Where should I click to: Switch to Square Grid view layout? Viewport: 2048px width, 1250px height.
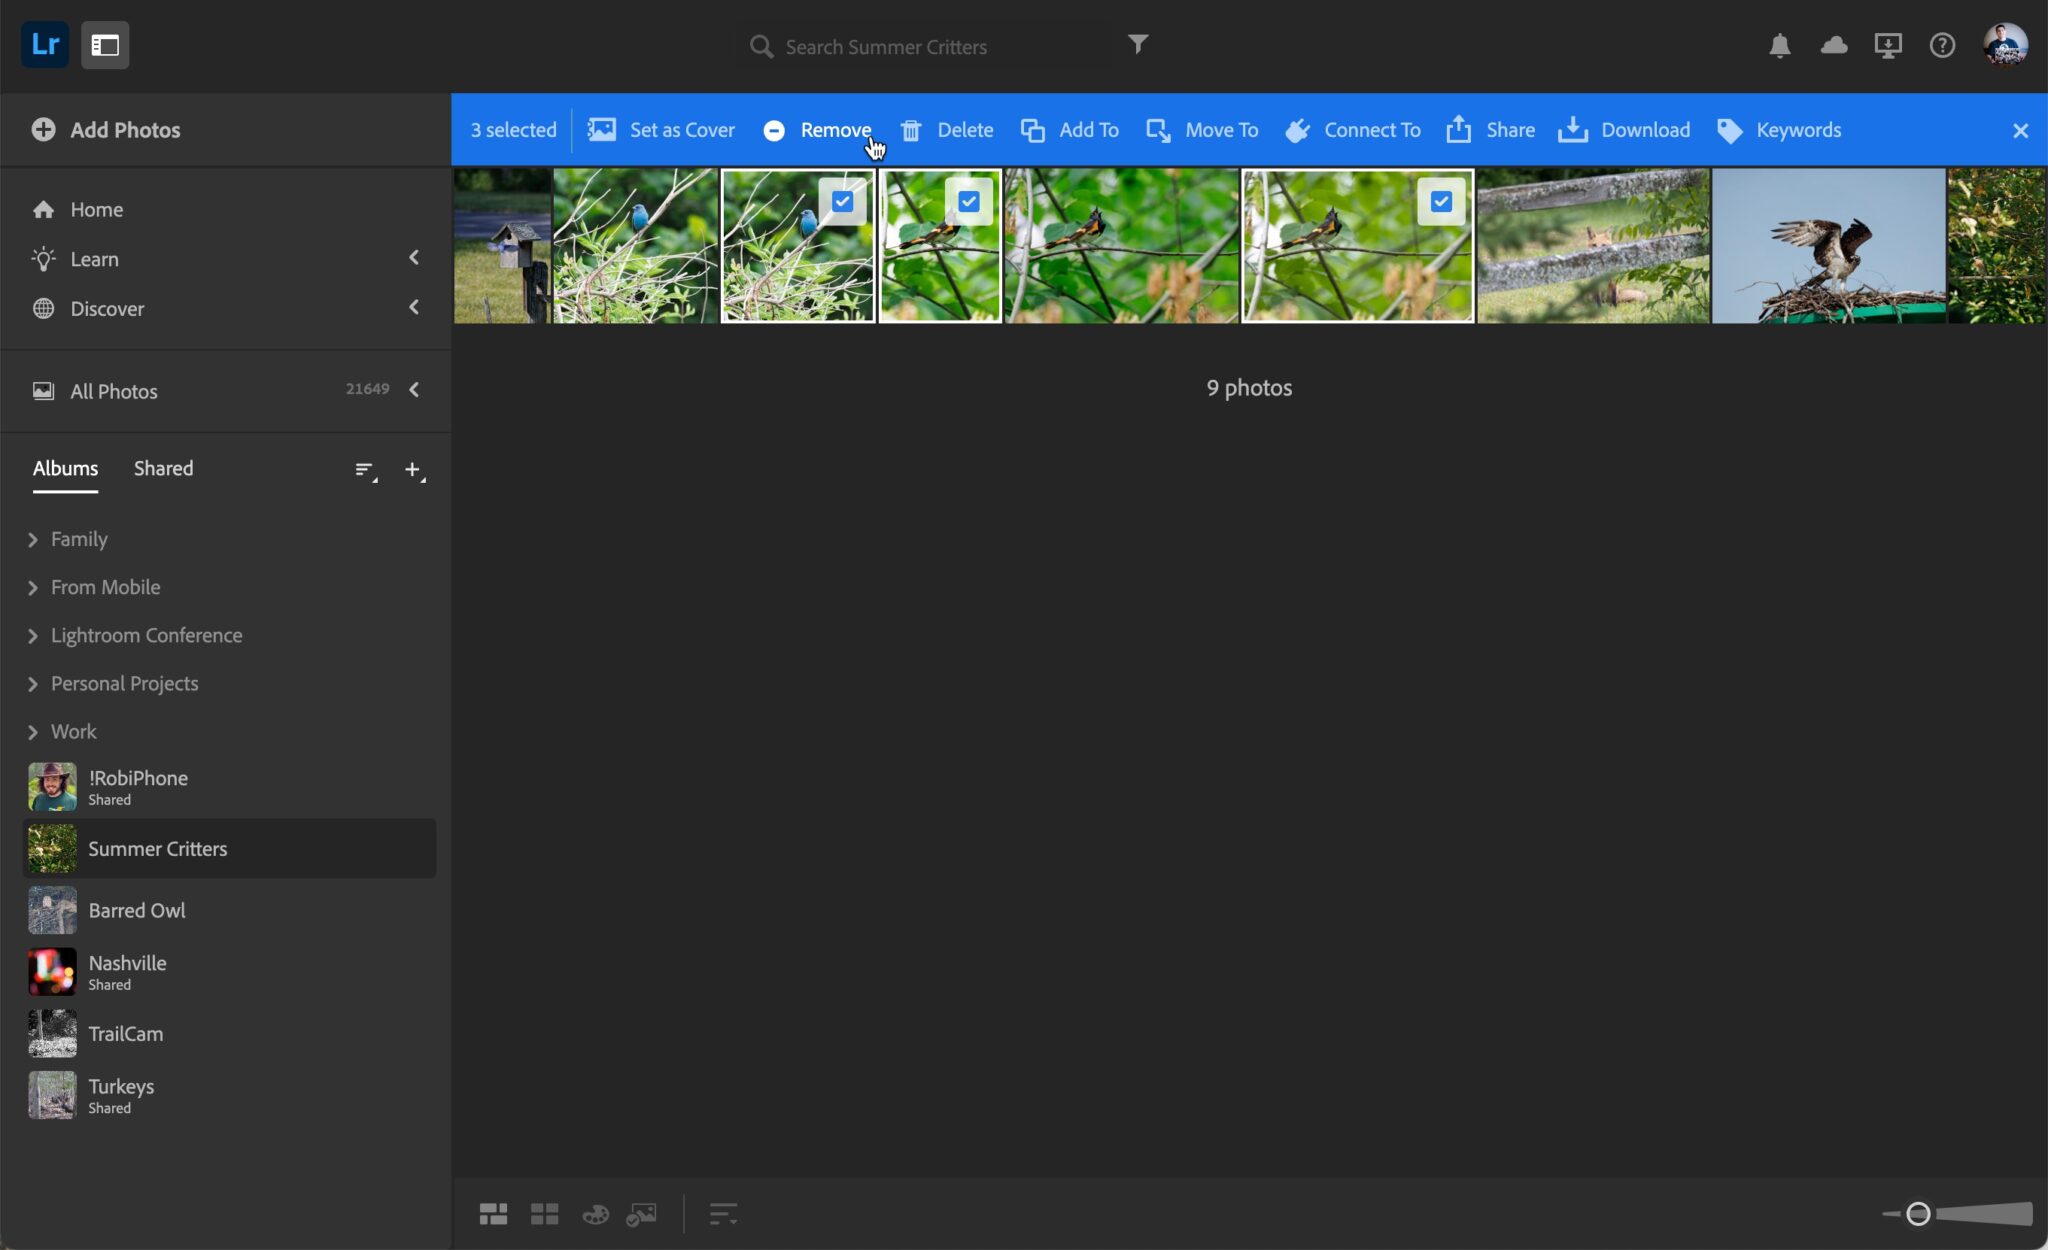[545, 1213]
